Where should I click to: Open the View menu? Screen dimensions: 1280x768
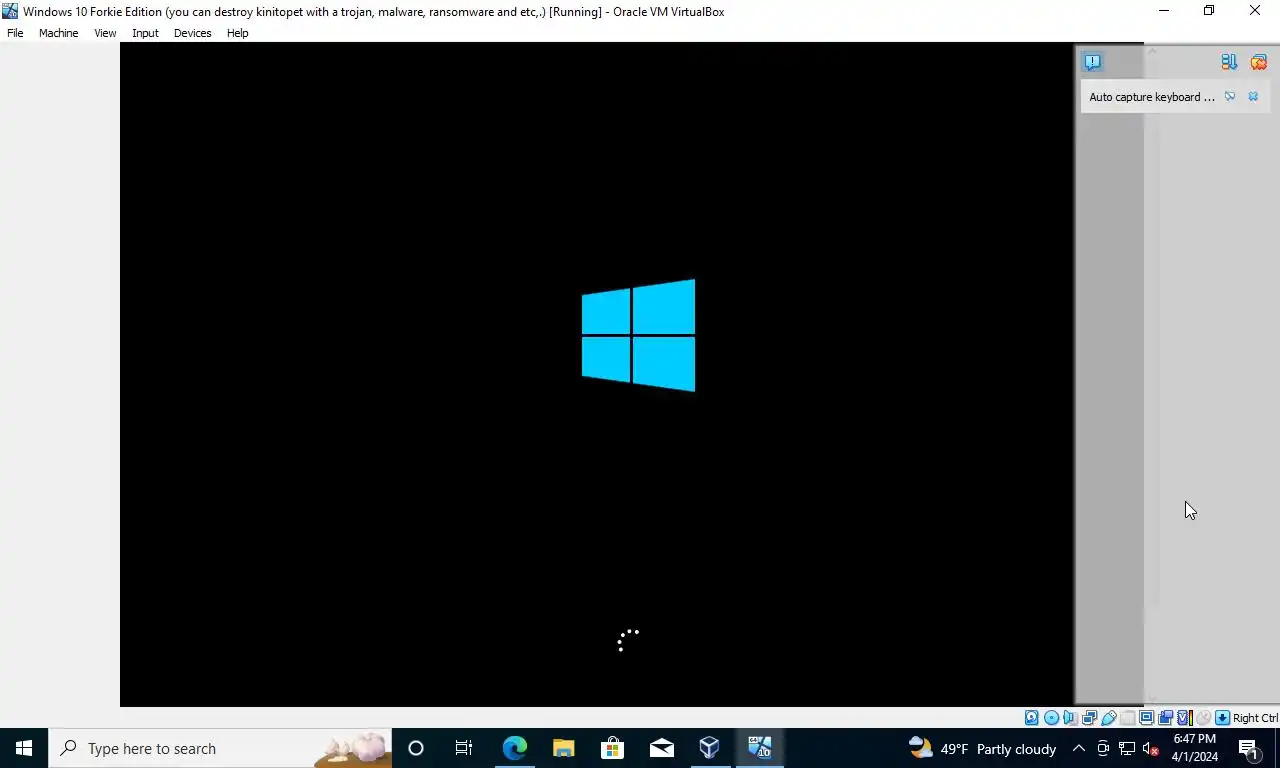pyautogui.click(x=105, y=33)
